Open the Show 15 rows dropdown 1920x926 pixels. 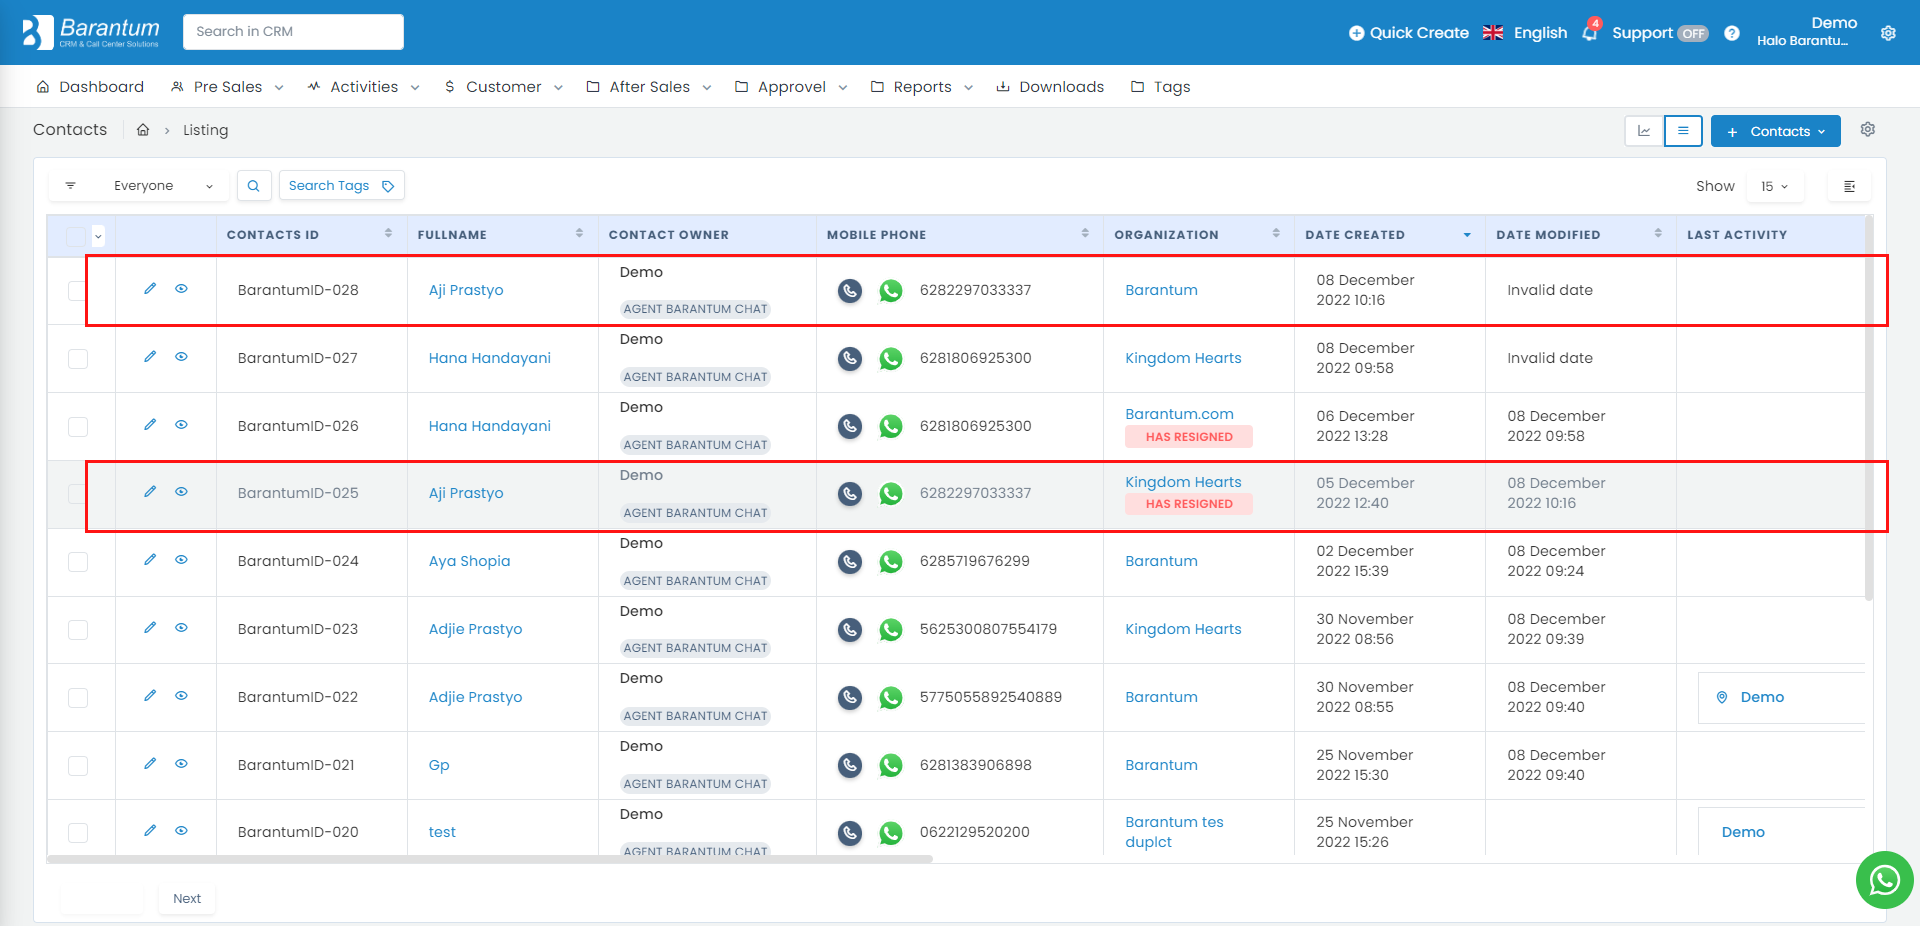point(1775,187)
